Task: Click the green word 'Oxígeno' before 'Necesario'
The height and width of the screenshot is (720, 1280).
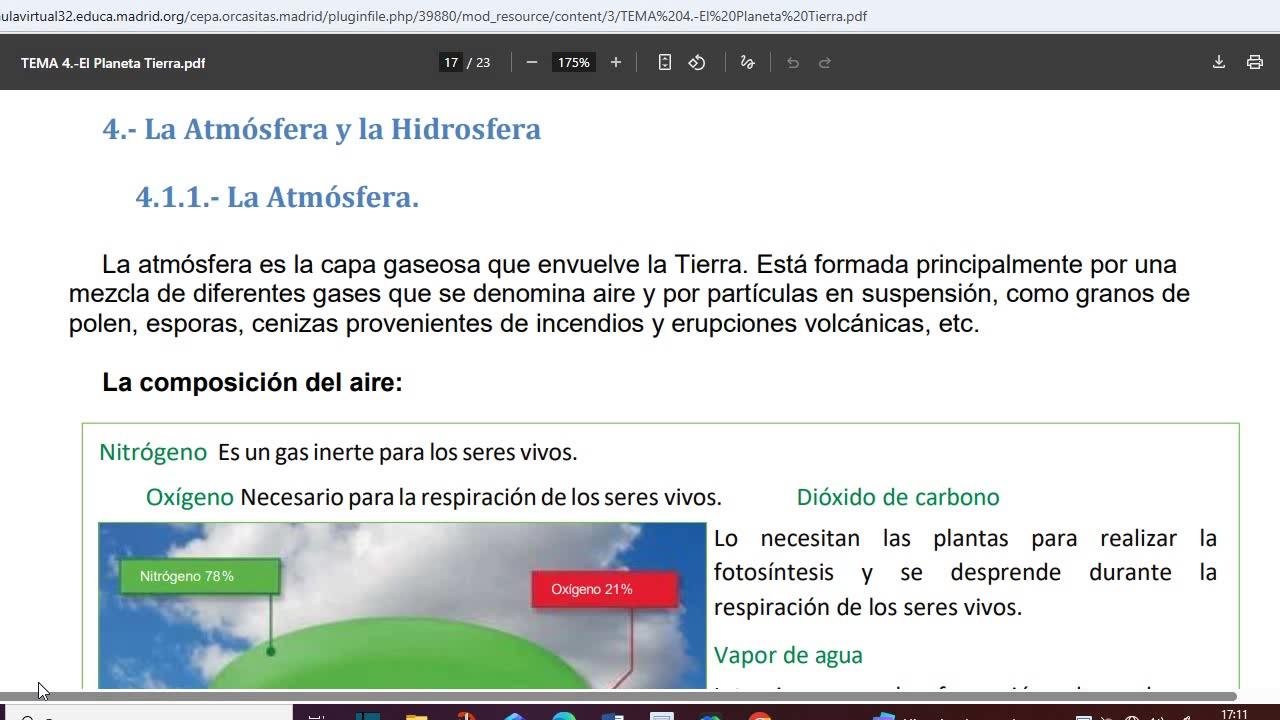Action: [x=190, y=497]
